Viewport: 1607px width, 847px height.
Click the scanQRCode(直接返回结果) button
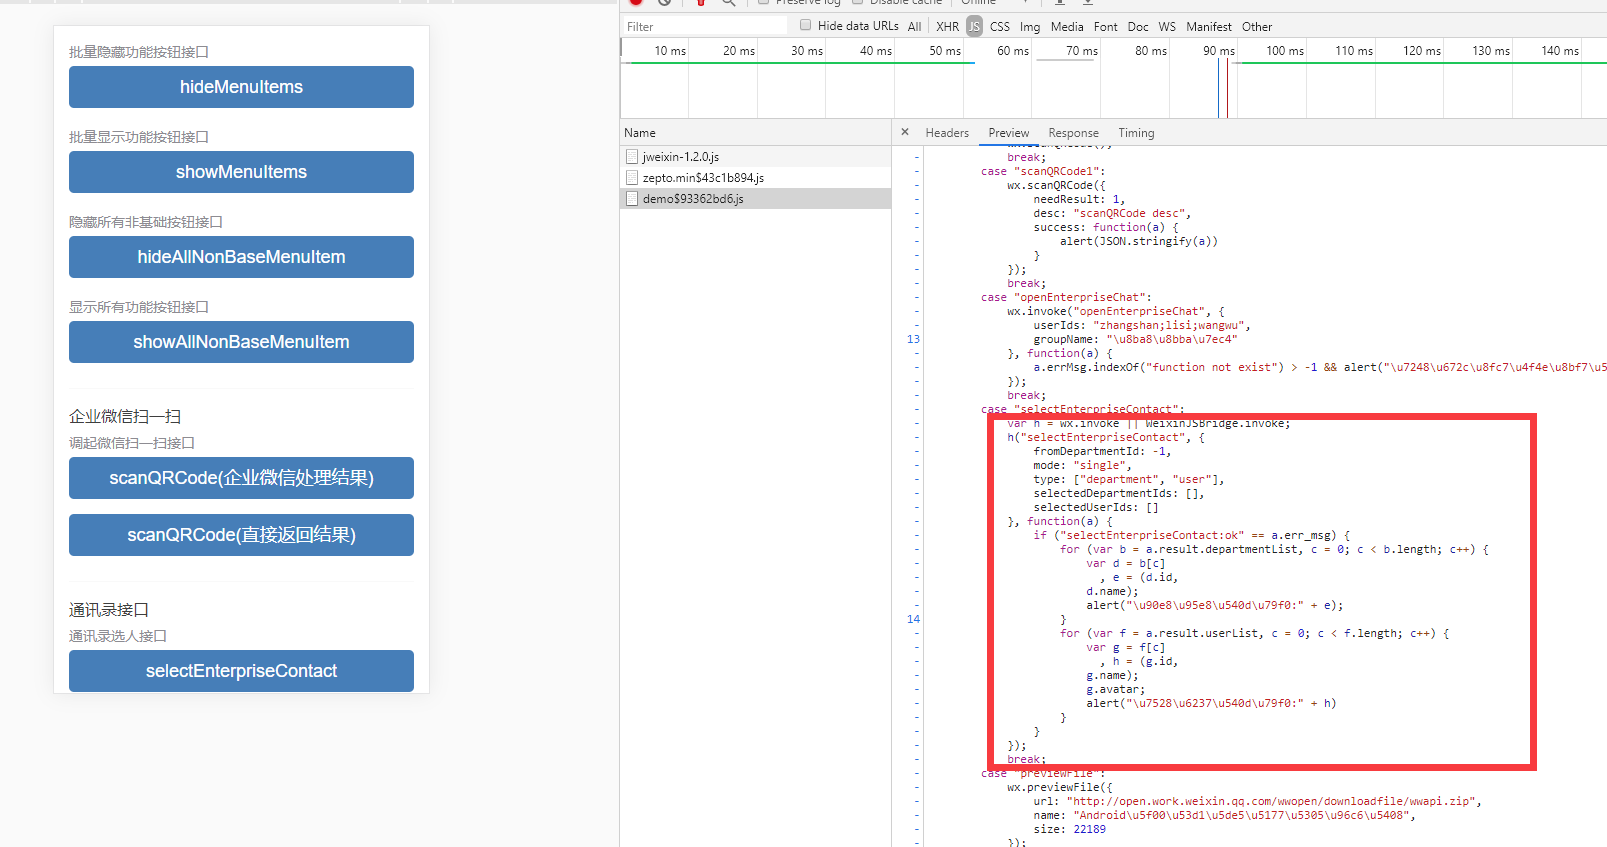241,535
